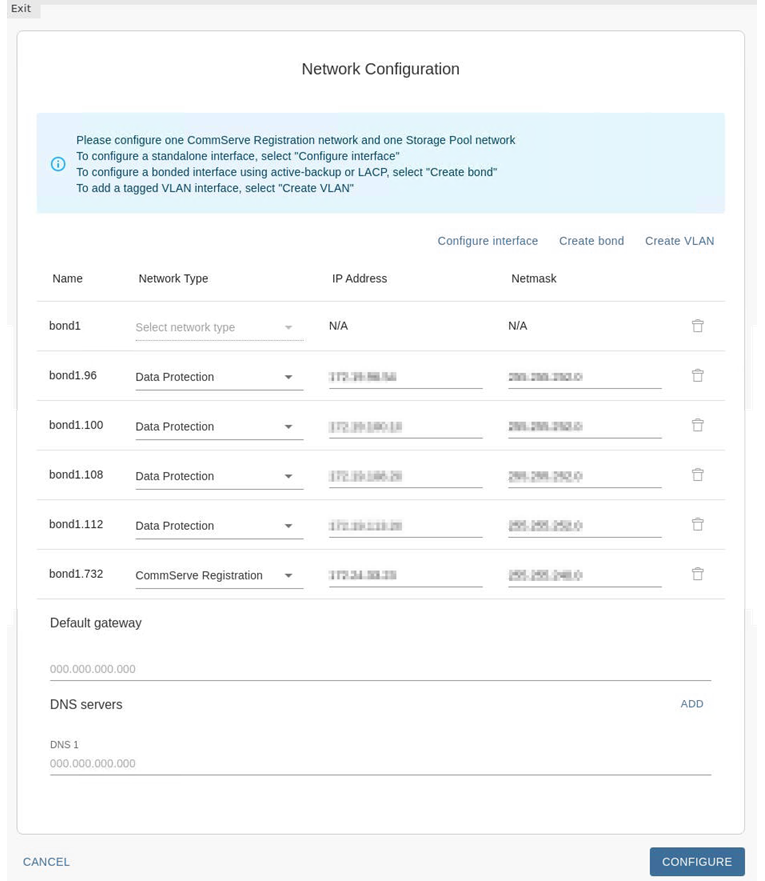Click the info icon beside the instructions
Image resolution: width=765 pixels, height=881 pixels.
click(x=58, y=164)
